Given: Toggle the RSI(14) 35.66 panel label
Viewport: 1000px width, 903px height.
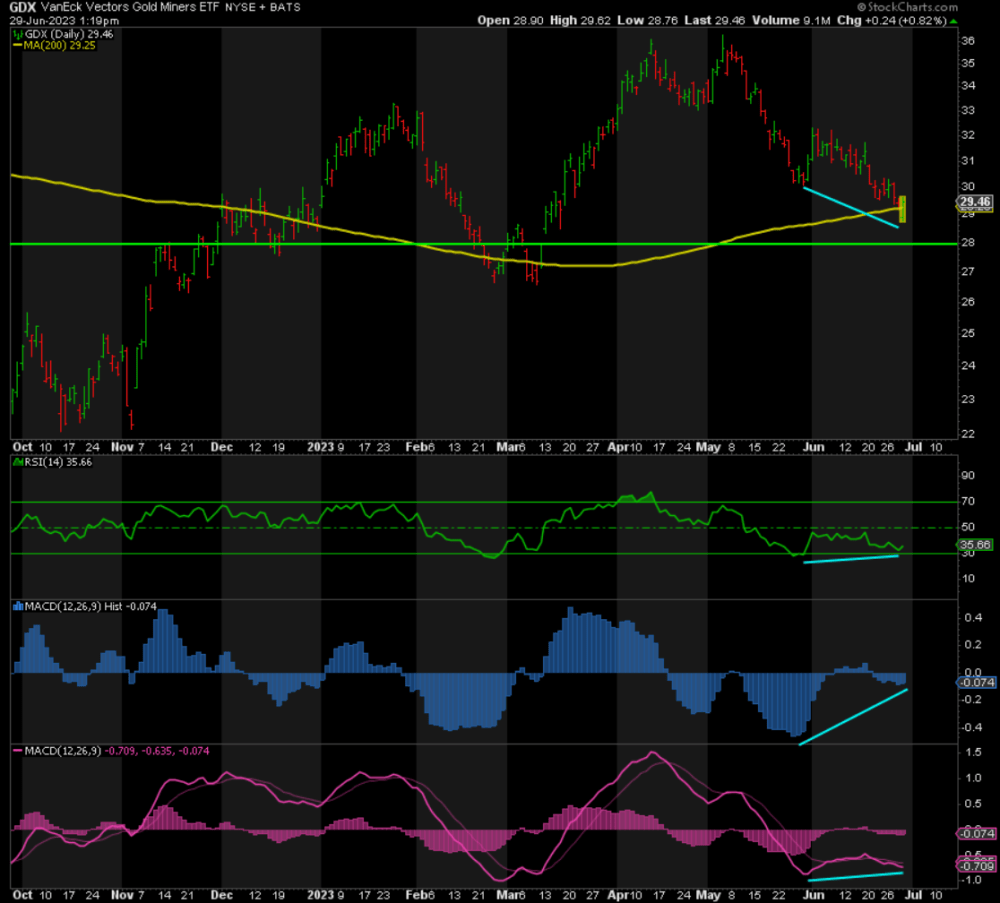Looking at the screenshot, I should click(x=58, y=462).
